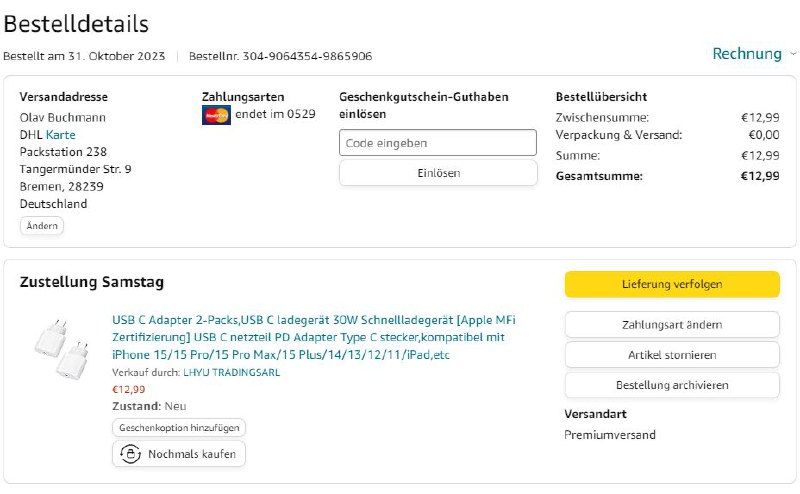The height and width of the screenshot is (494, 800).
Task: Select Zahlungsart ändern
Action: click(x=672, y=324)
